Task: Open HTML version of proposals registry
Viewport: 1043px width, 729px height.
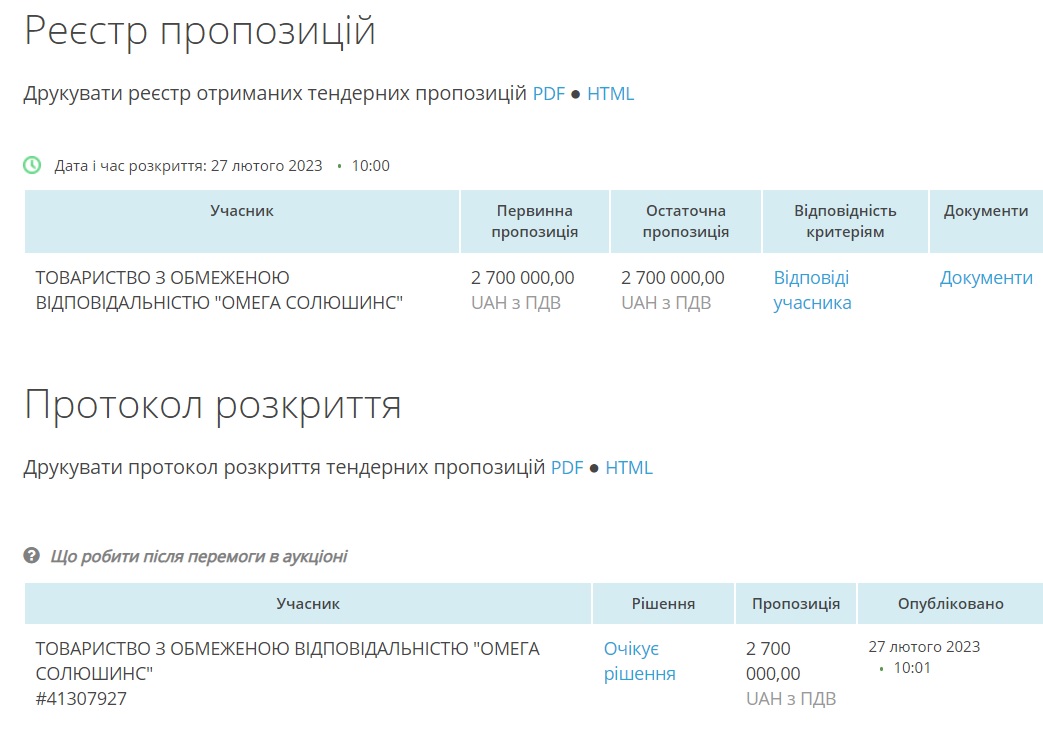Action: coord(611,94)
